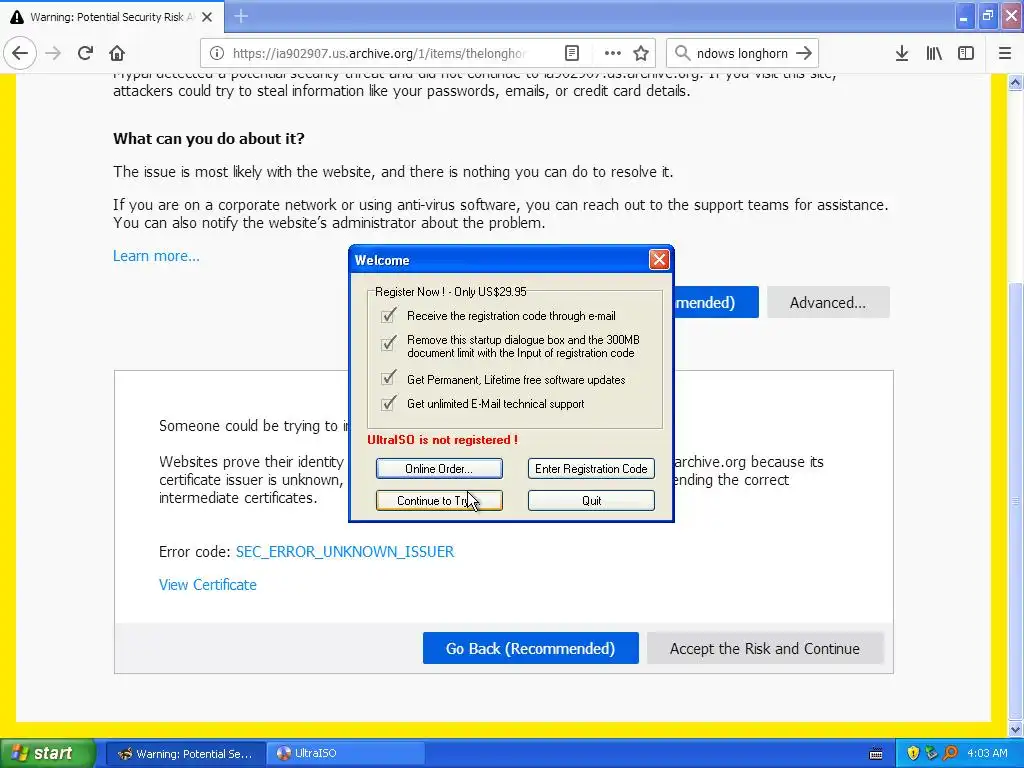The height and width of the screenshot is (768, 1024).
Task: Click the Online Order... button
Action: pos(439,468)
